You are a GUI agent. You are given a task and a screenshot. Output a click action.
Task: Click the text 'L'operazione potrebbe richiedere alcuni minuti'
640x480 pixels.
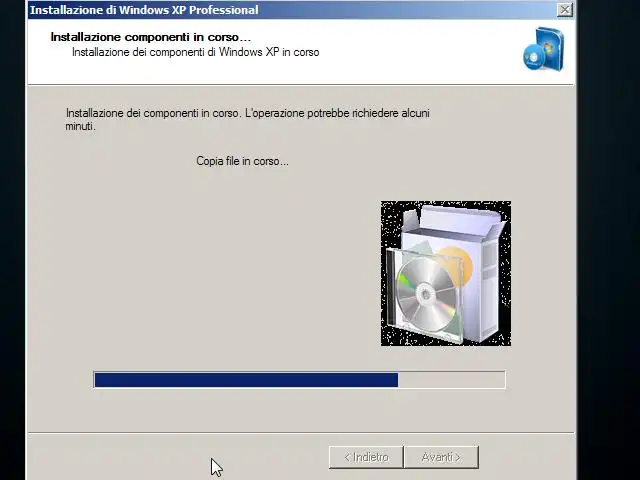point(247,120)
